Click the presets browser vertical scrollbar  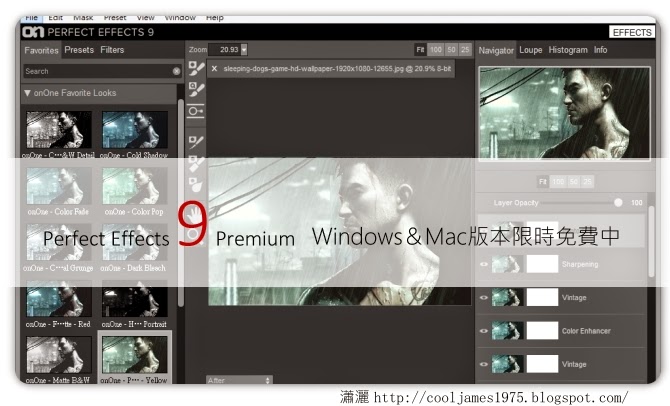[x=181, y=203]
